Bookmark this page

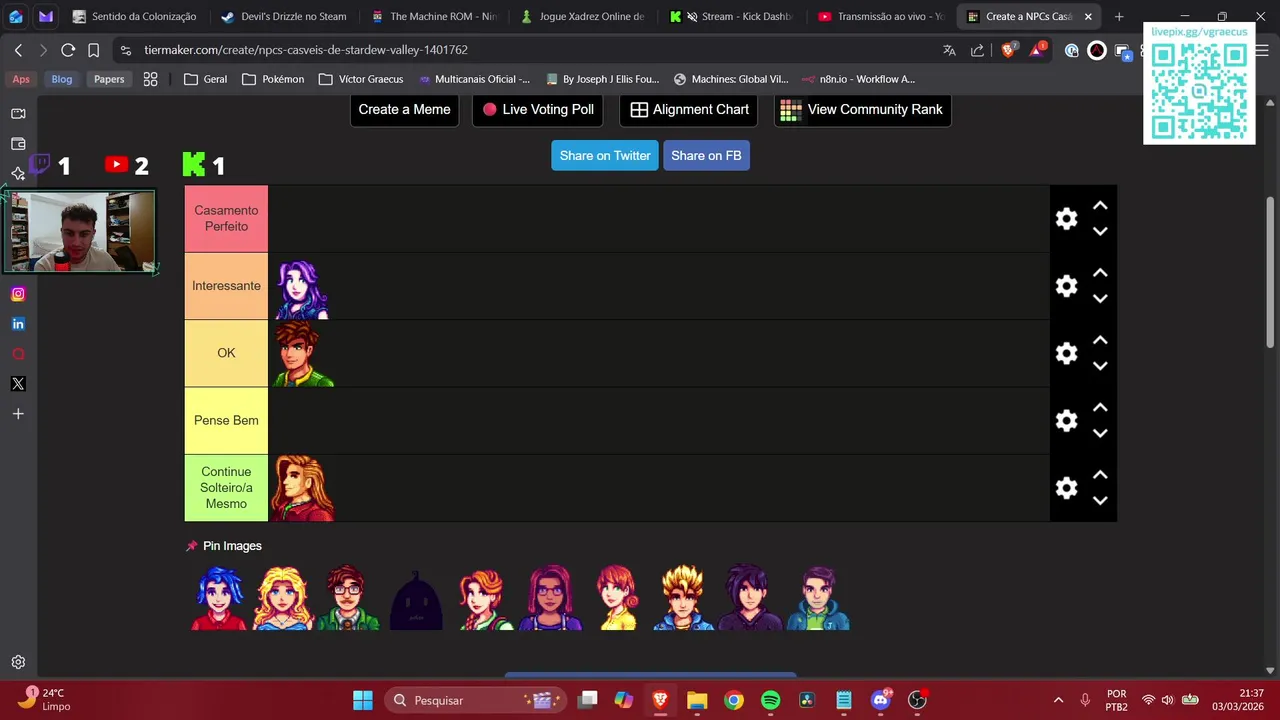[x=93, y=50]
